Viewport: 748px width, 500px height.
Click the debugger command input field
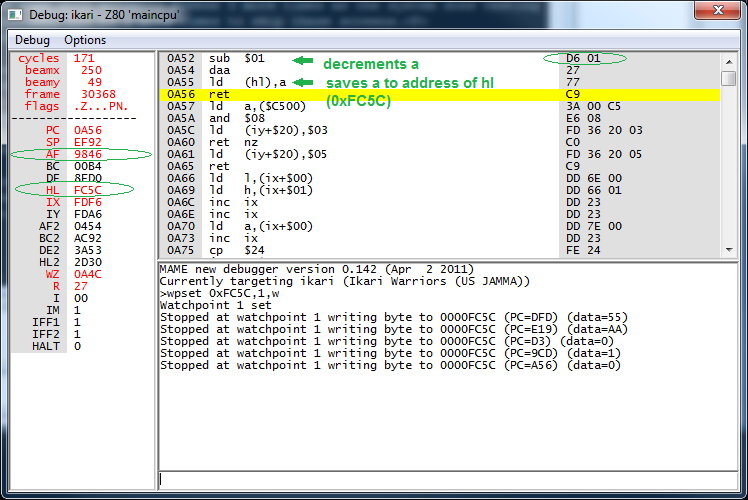tap(448, 479)
